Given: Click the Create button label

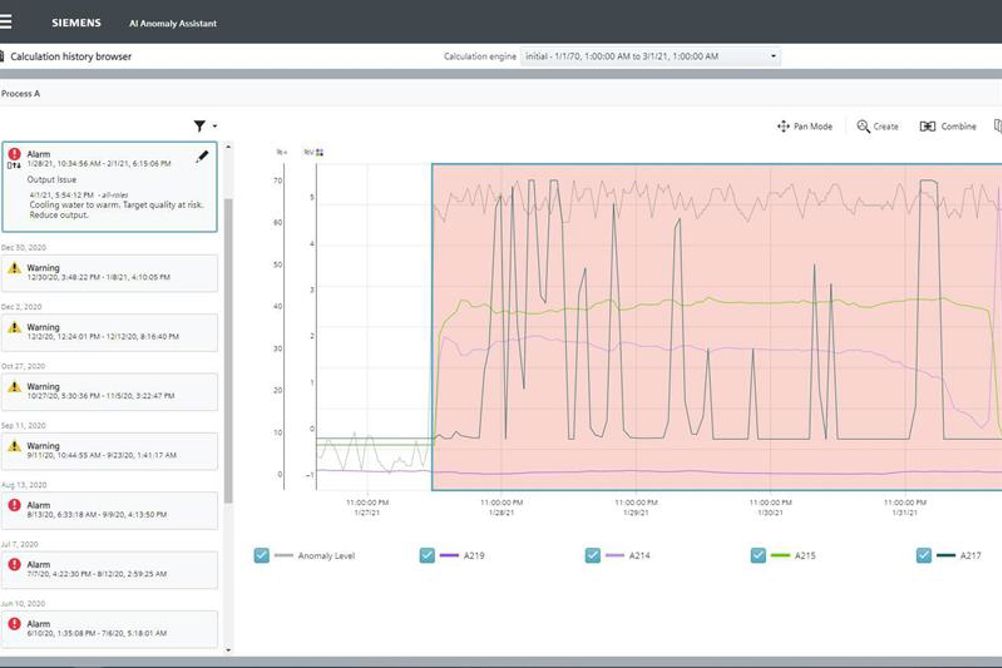Looking at the screenshot, I should coord(886,127).
